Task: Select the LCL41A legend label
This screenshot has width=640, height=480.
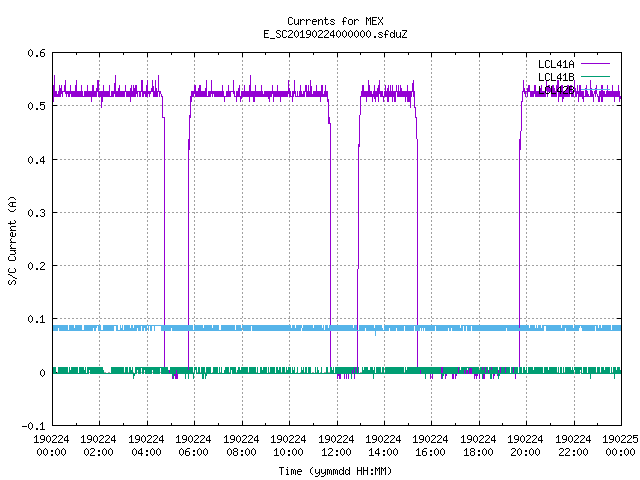Action: click(556, 64)
